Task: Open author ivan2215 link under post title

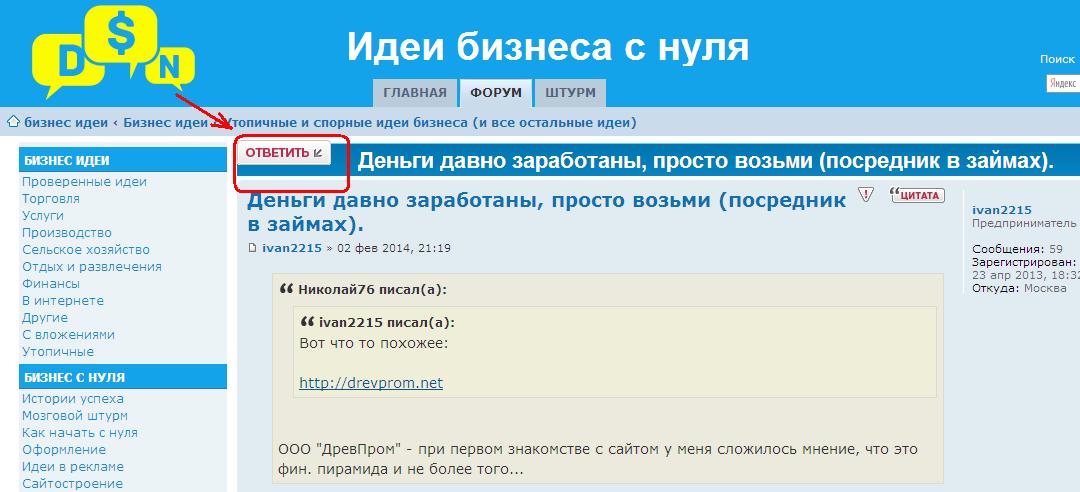Action: tap(292, 248)
